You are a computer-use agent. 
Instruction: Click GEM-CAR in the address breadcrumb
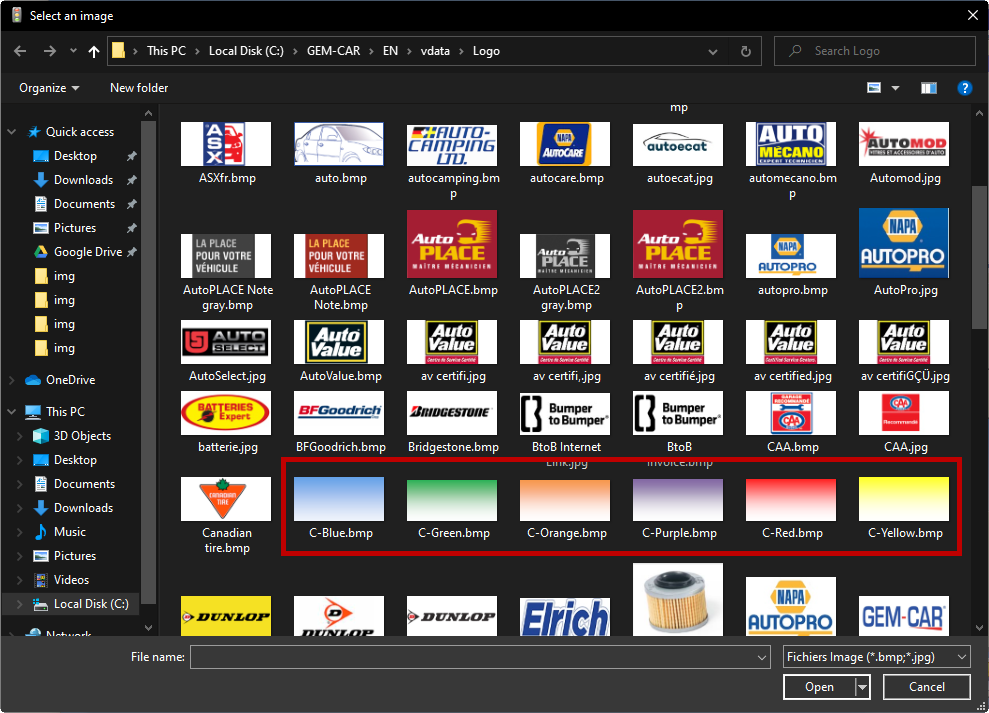pos(333,51)
